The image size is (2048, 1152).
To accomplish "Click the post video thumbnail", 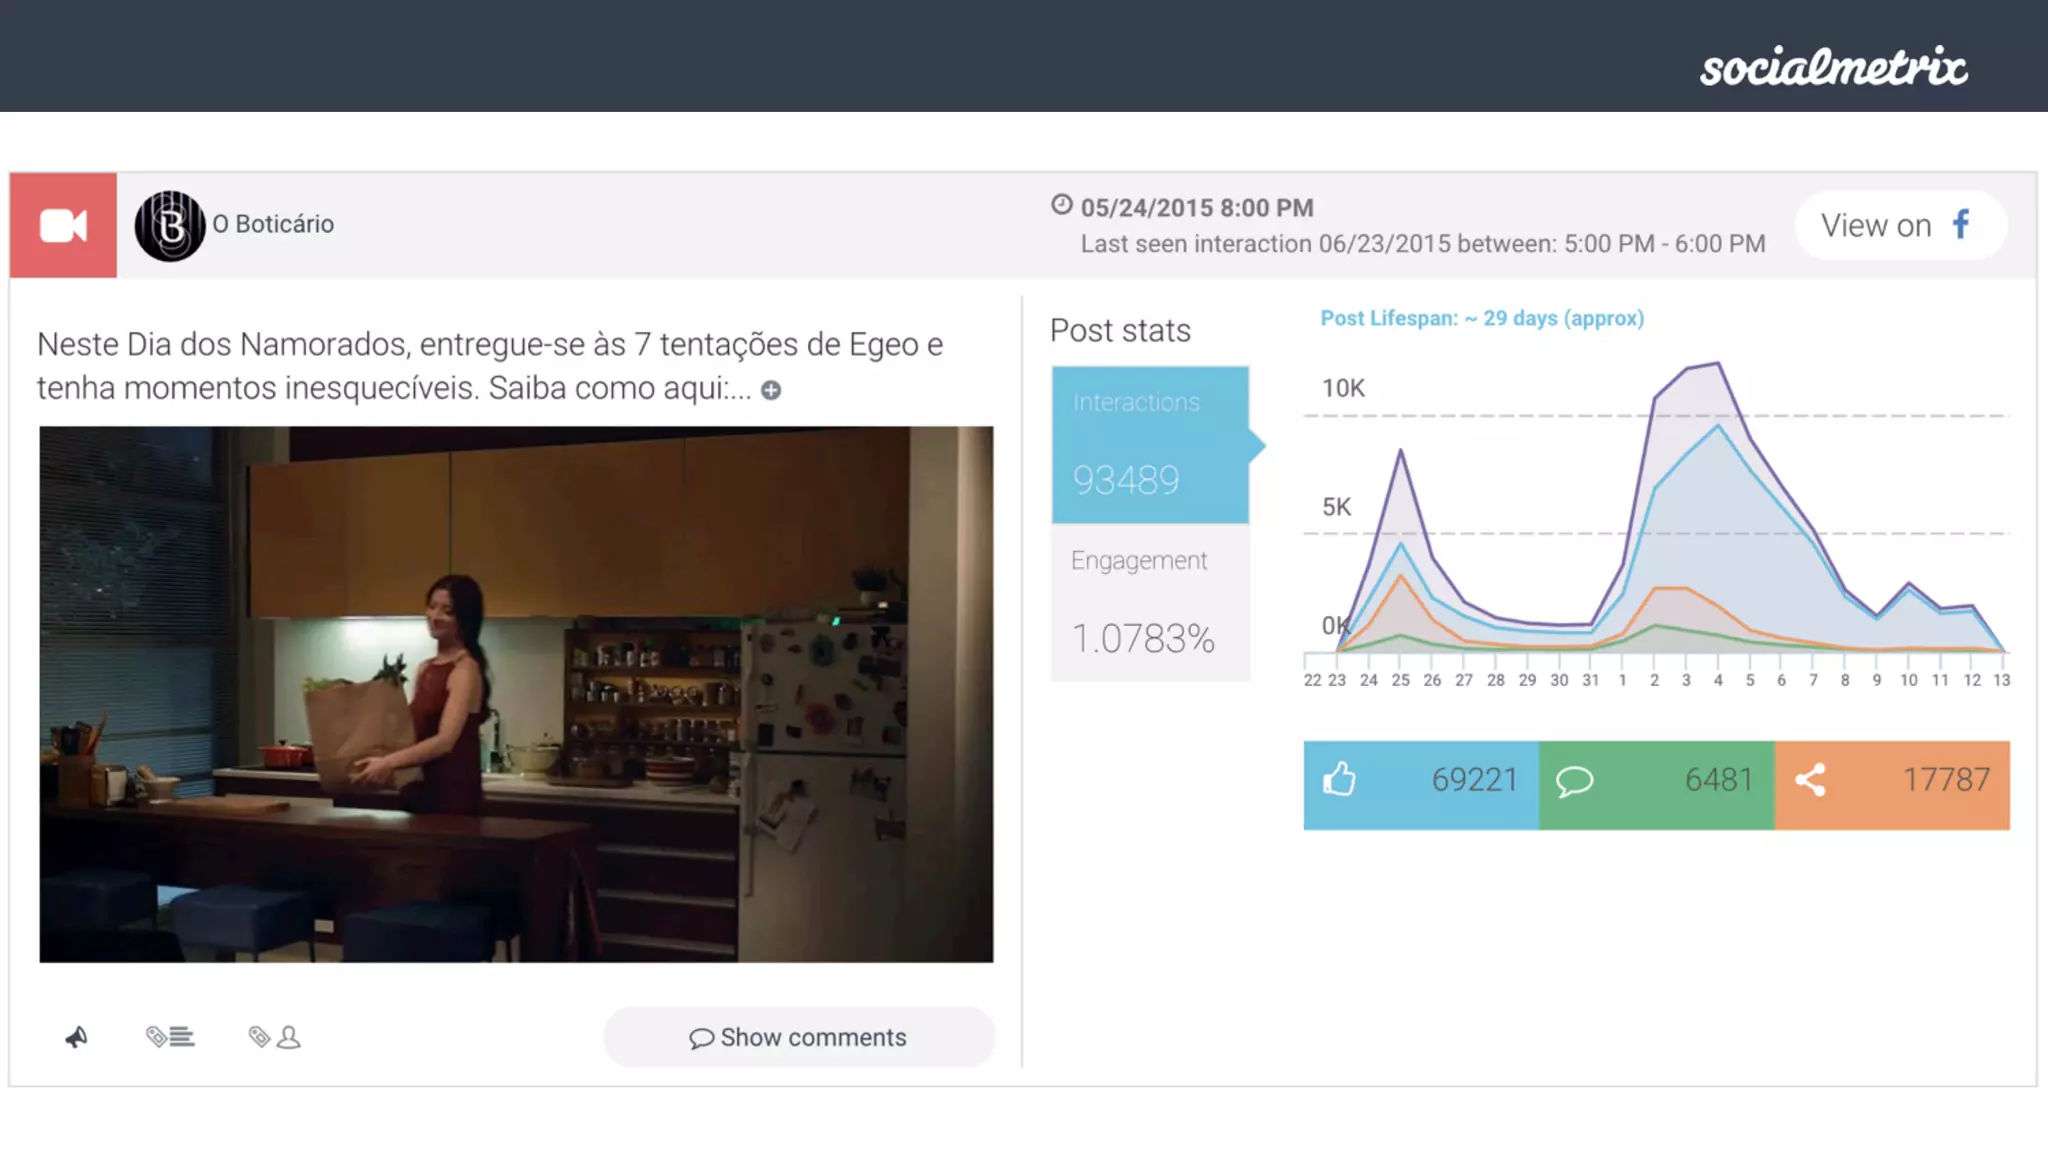I will (x=516, y=694).
